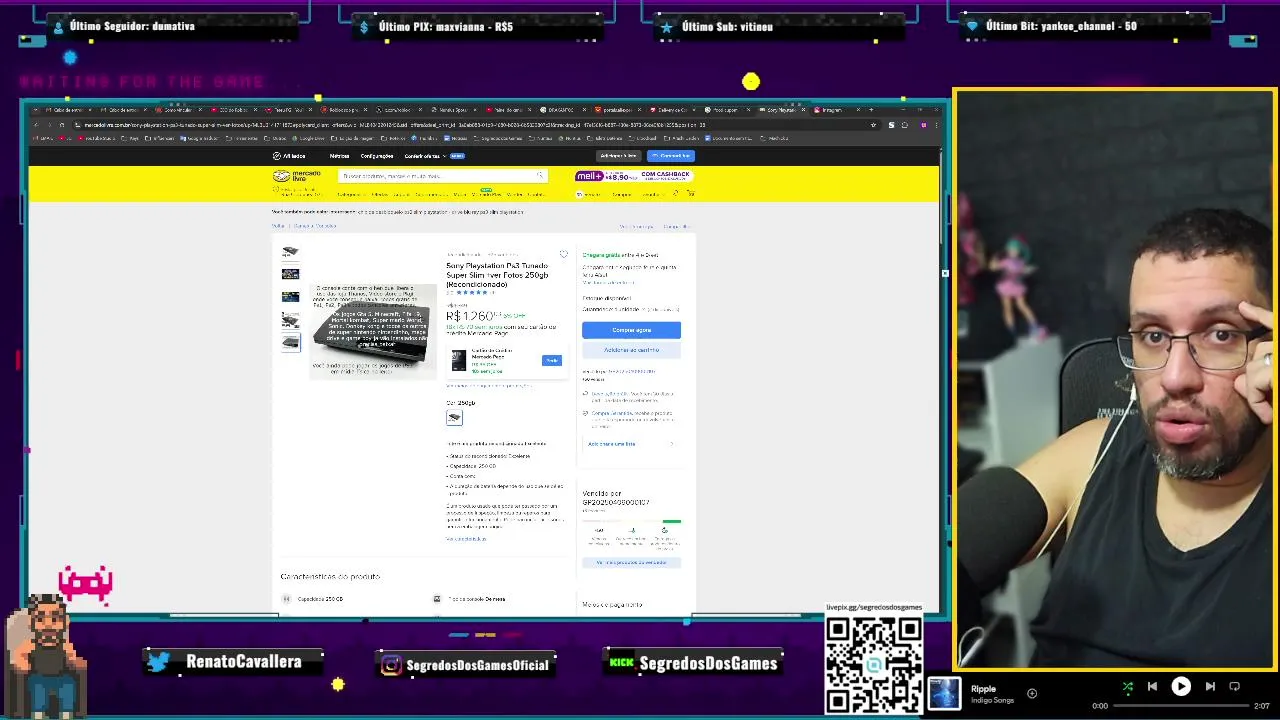Image resolution: width=1280 pixels, height=720 pixels.
Task: Click the Instagram icon in overlay
Action: click(x=392, y=665)
